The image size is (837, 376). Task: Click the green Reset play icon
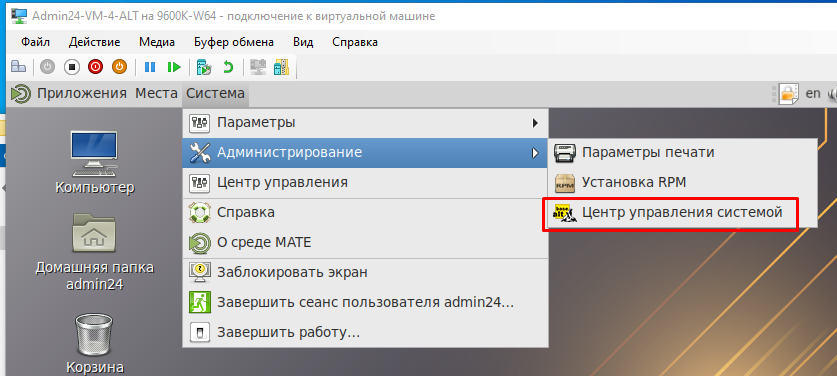pyautogui.click(x=173, y=67)
